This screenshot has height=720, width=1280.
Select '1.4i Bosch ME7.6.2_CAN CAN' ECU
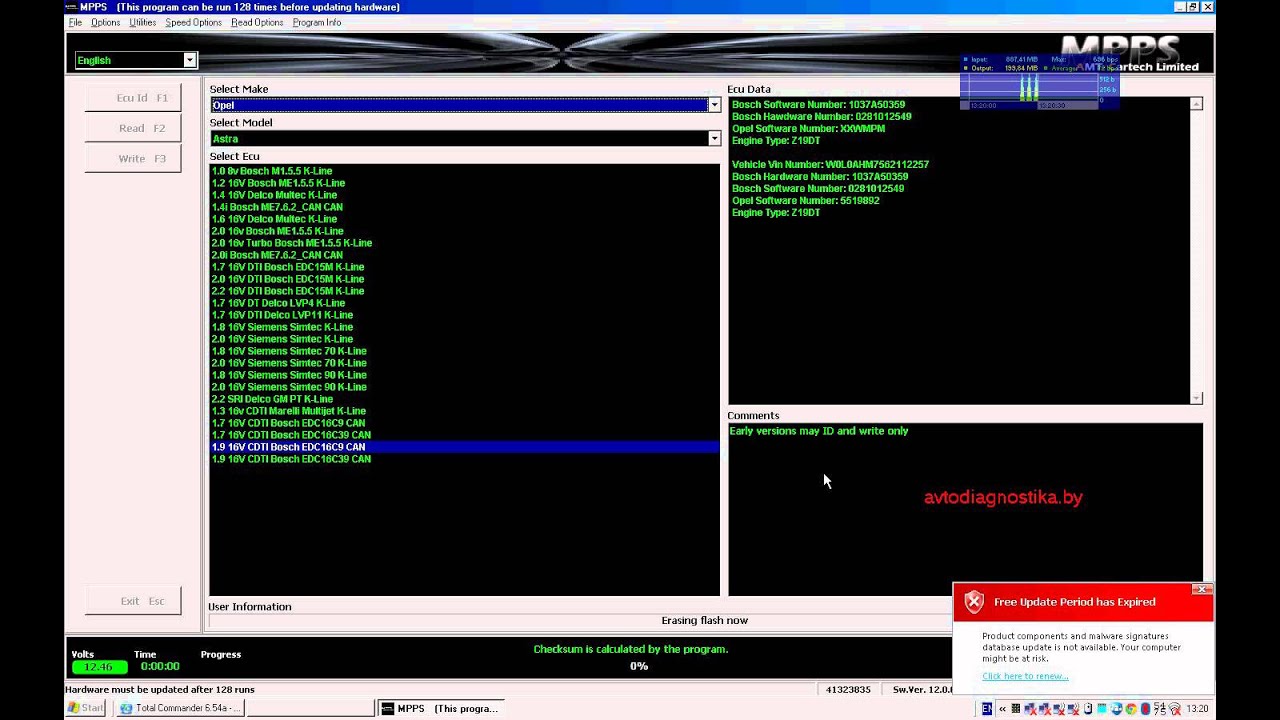pyautogui.click(x=277, y=207)
